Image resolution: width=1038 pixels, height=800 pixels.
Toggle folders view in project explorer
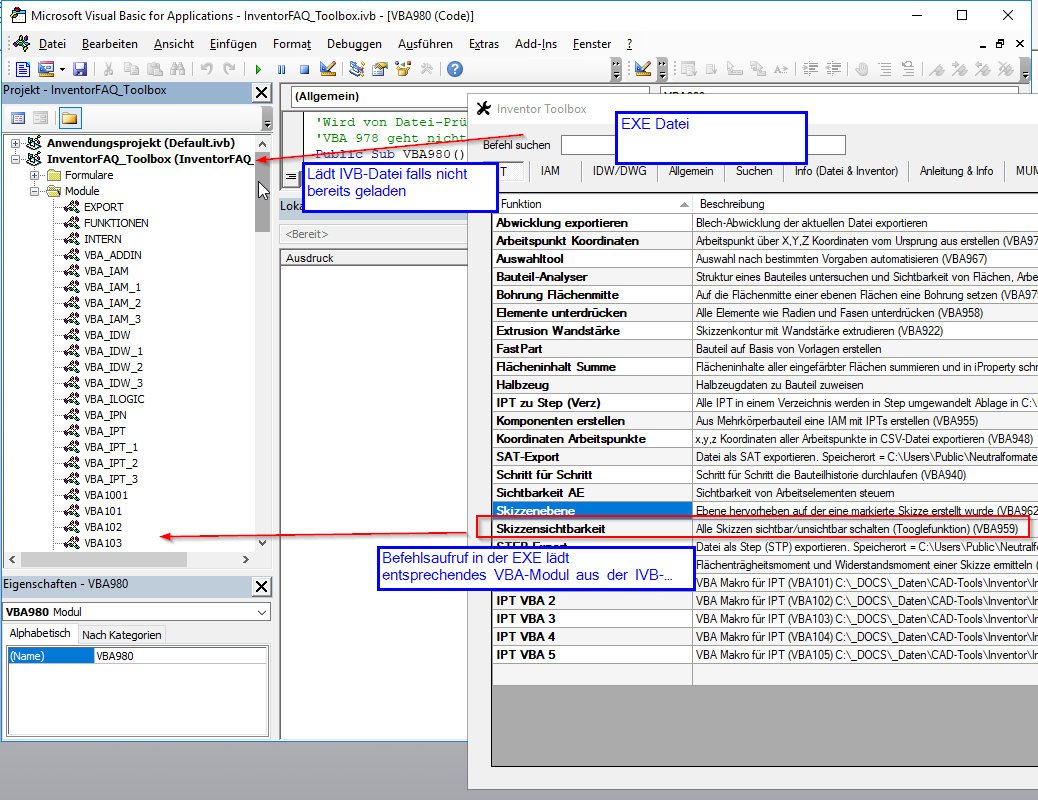69,118
